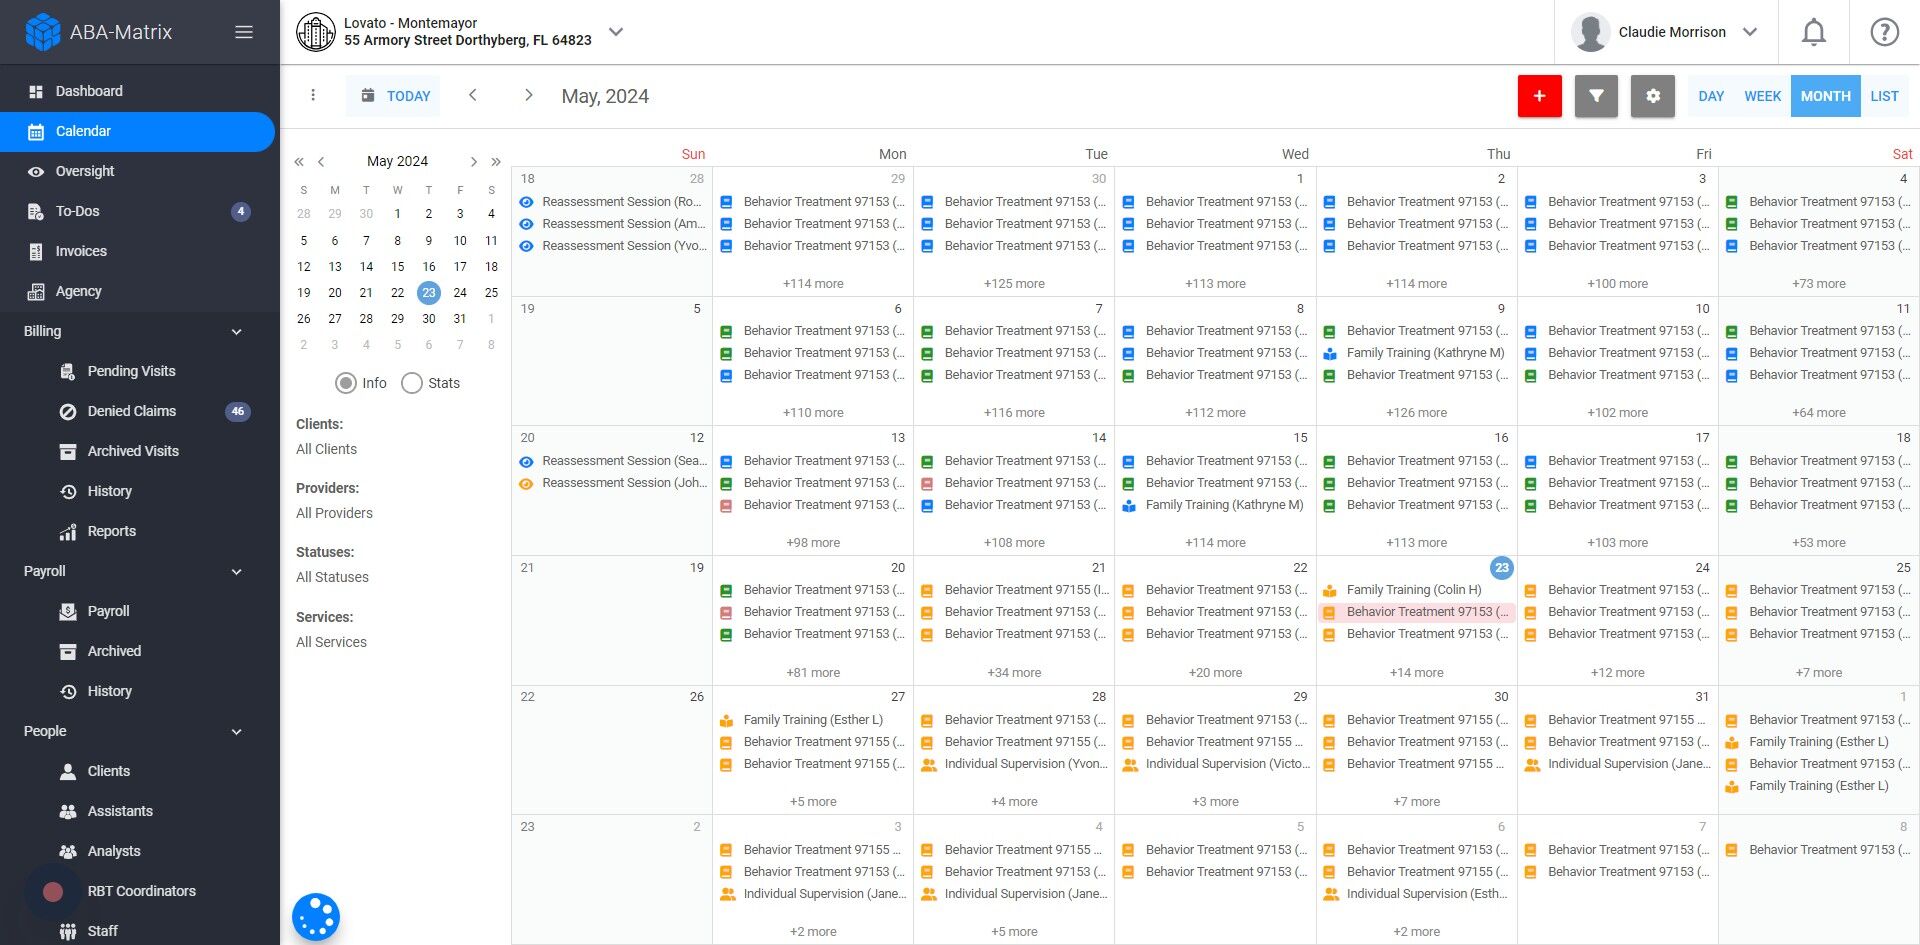Click the ABA-Matrix cube logo
The width and height of the screenshot is (1920, 945).
pos(42,32)
